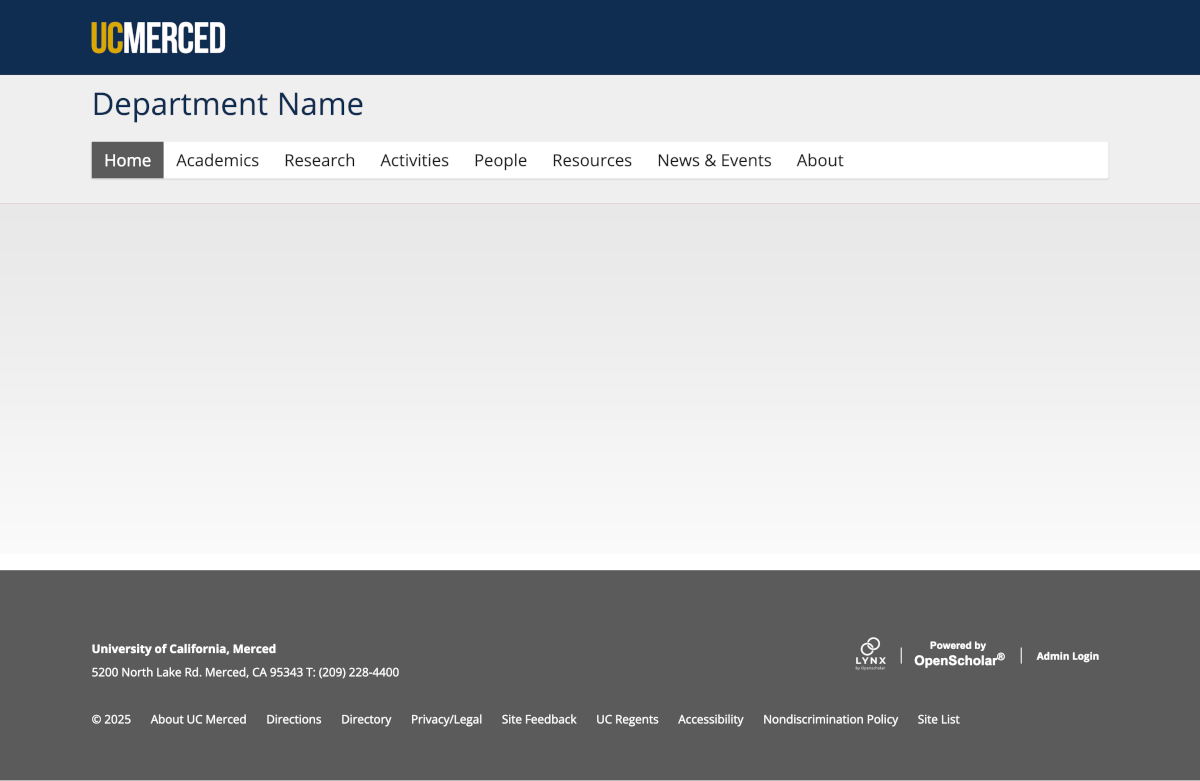Click the UC Regents footer link
The height and width of the screenshot is (781, 1200).
pyautogui.click(x=627, y=719)
